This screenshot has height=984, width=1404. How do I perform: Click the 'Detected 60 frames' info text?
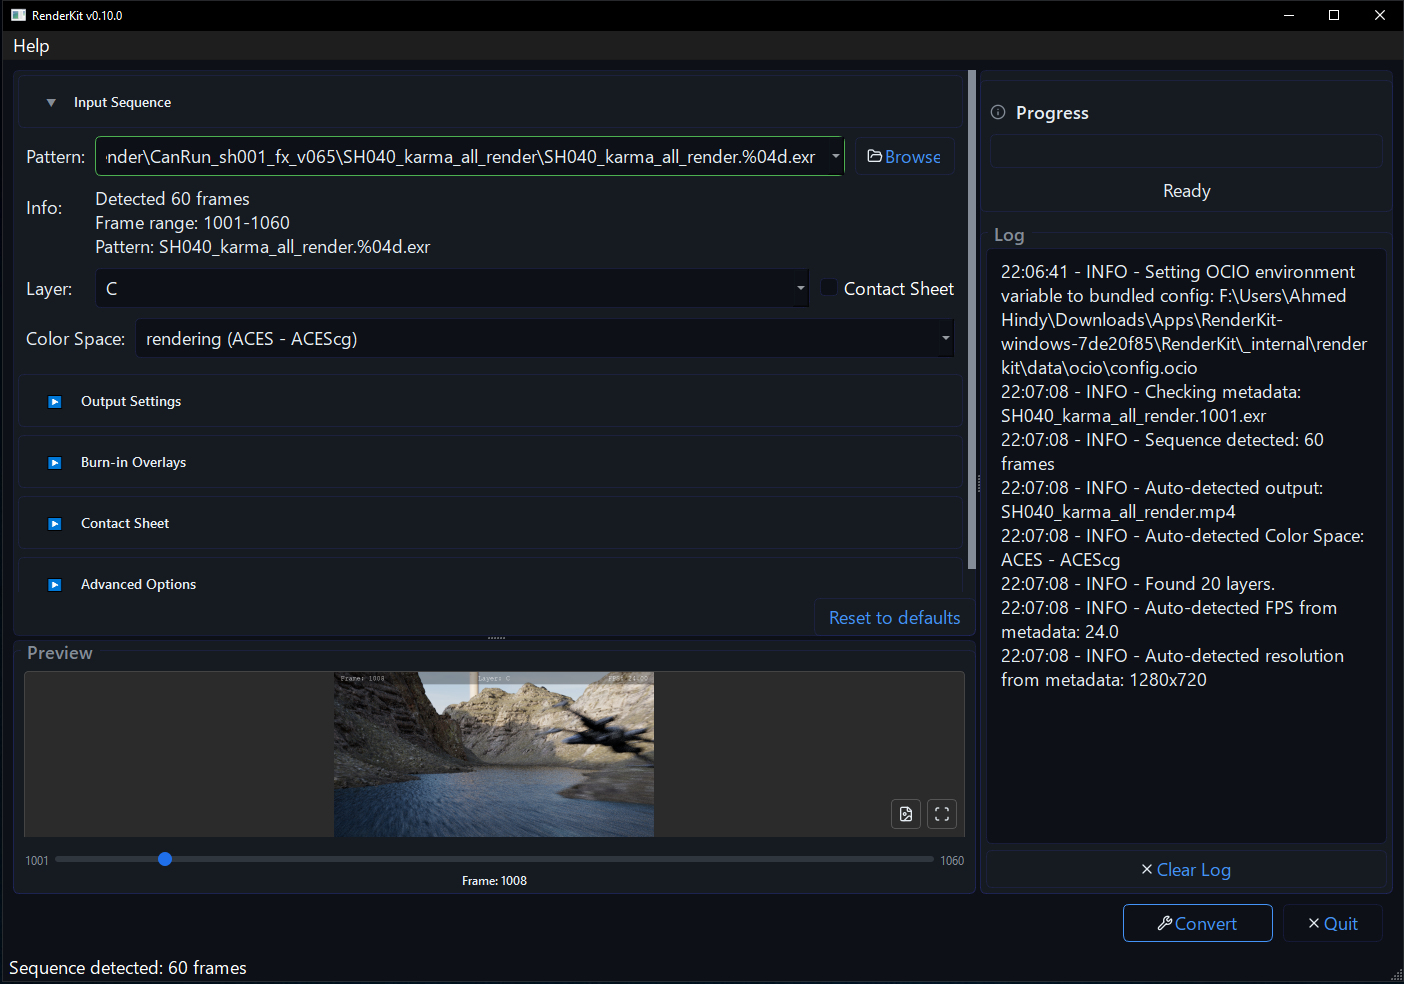[173, 199]
